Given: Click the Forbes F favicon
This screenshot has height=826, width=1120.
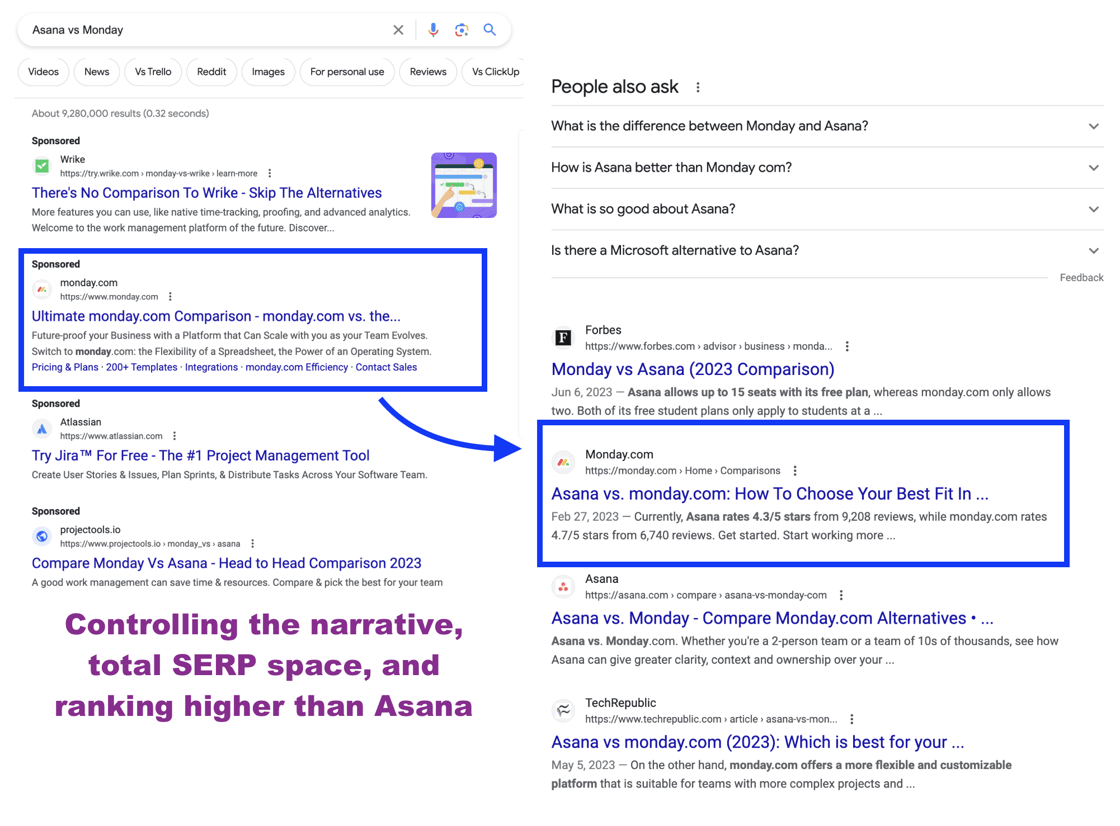Looking at the screenshot, I should (x=564, y=337).
